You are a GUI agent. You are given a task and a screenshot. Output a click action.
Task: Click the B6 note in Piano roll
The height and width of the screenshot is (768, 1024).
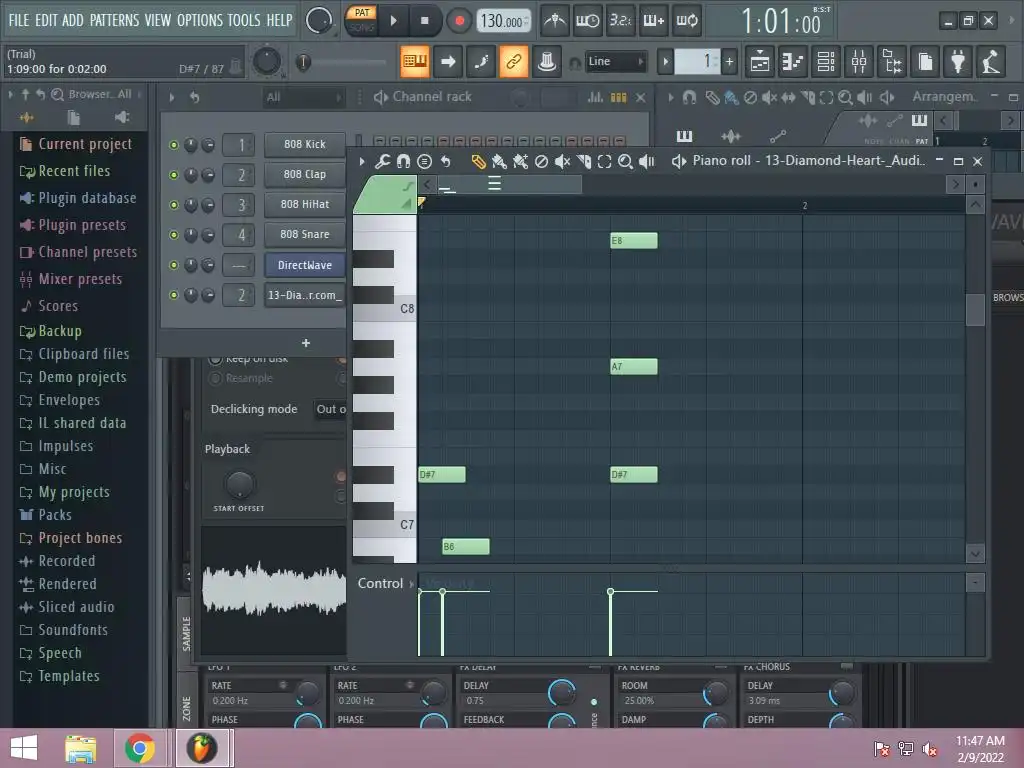tap(466, 547)
